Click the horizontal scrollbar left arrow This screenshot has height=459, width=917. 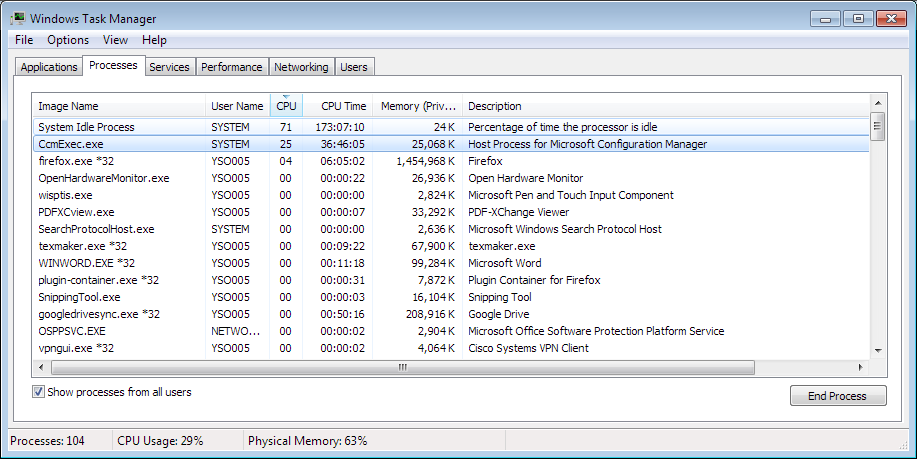click(x=41, y=367)
